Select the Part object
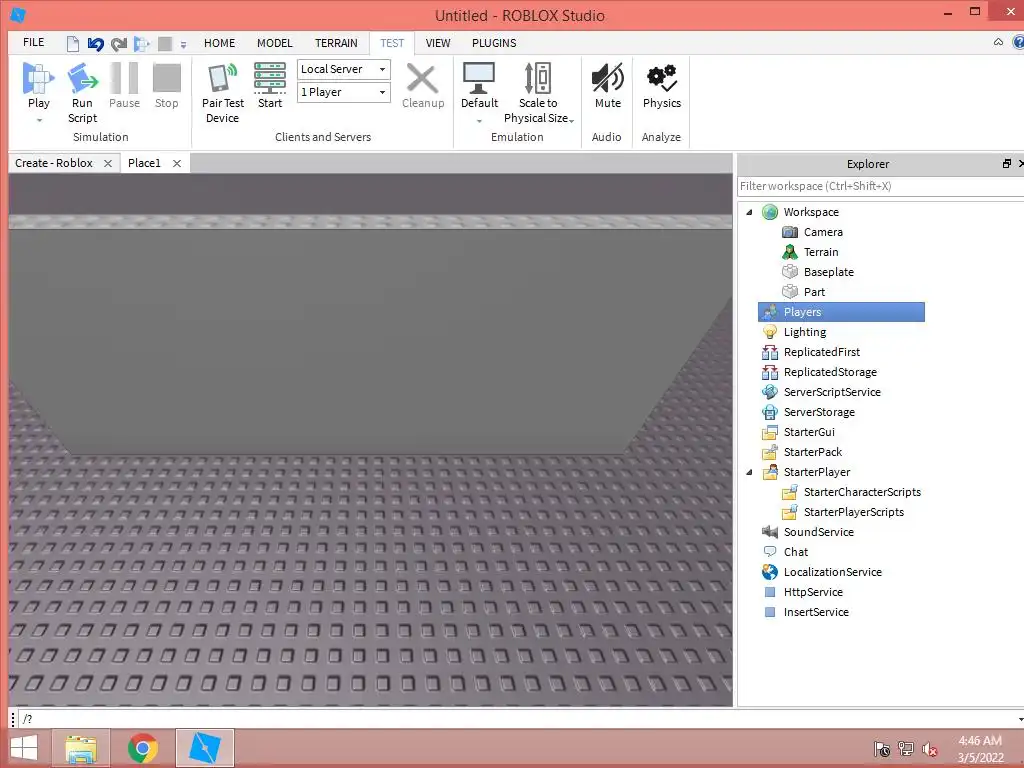The height and width of the screenshot is (768, 1024). tap(814, 292)
